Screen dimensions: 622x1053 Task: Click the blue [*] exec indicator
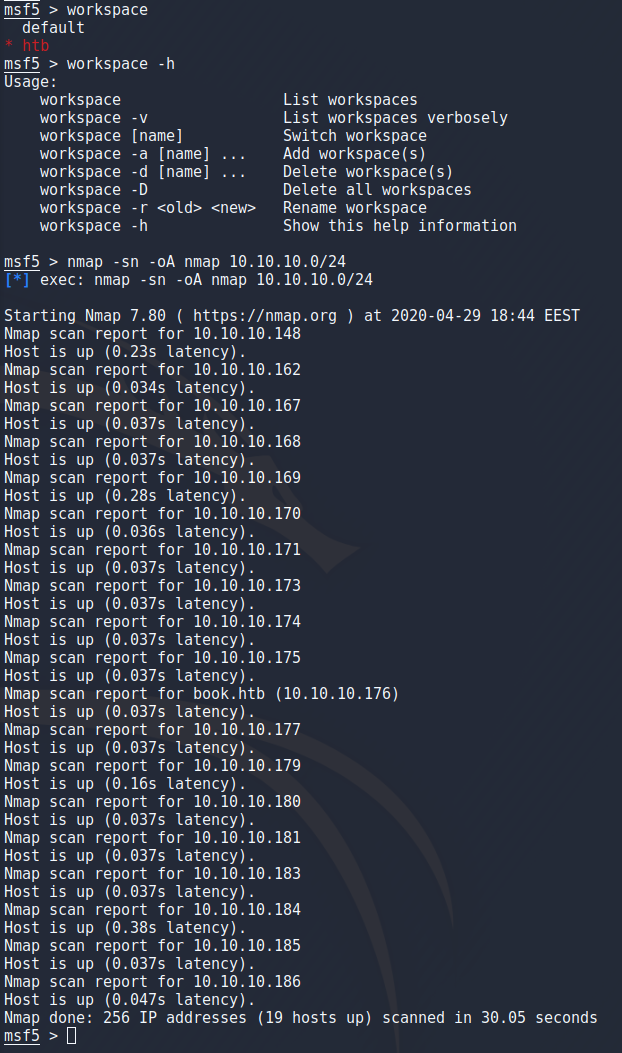pyautogui.click(x=17, y=279)
